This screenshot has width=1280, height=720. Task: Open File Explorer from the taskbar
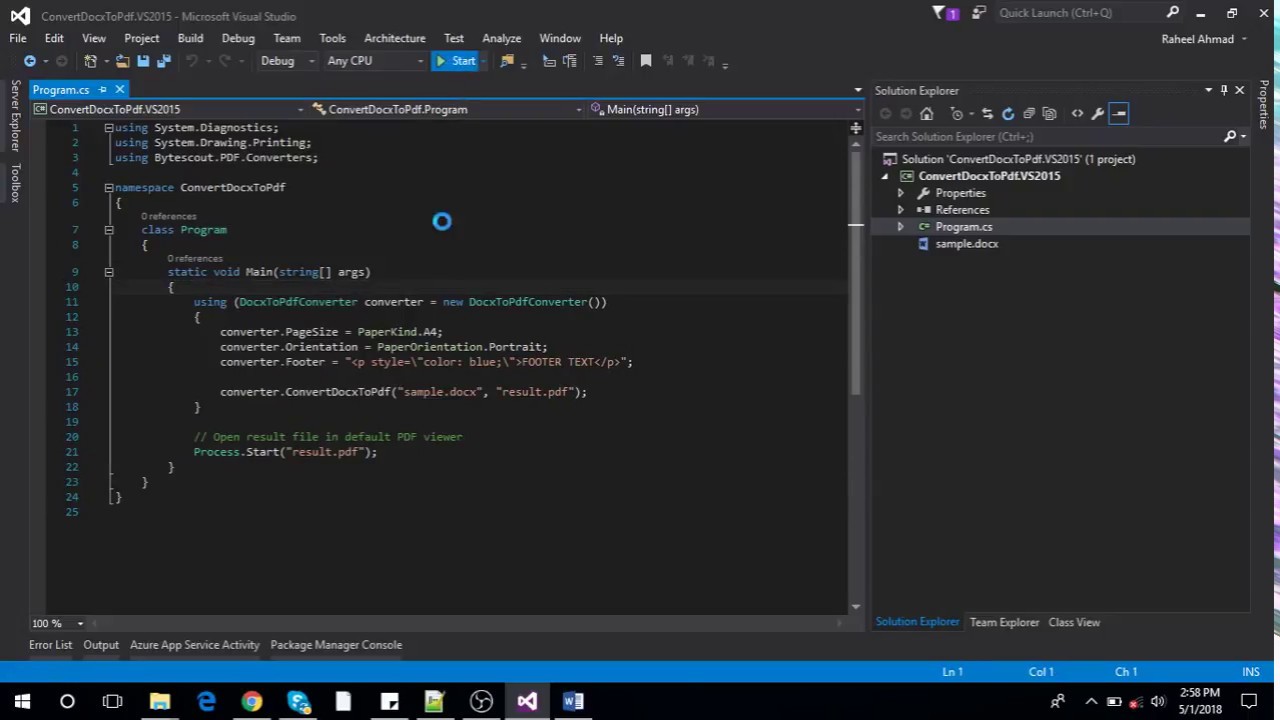tap(160, 701)
